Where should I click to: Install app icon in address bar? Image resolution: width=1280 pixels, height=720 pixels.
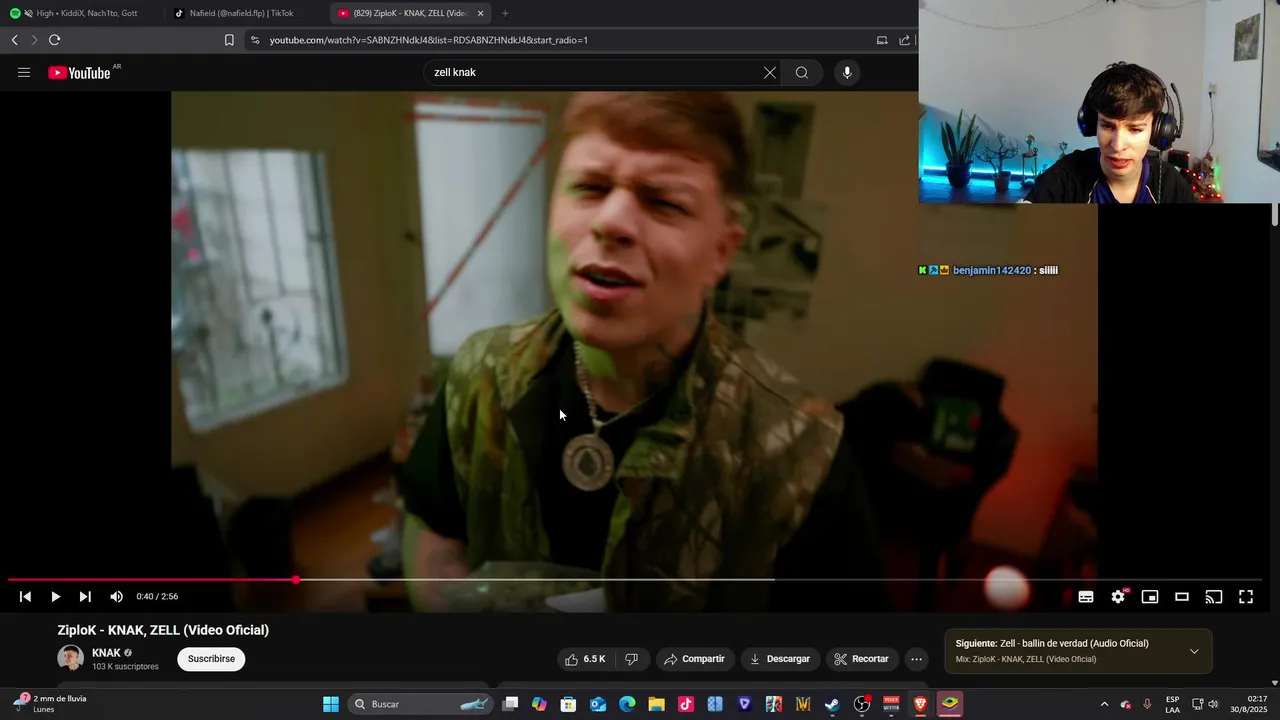[882, 40]
